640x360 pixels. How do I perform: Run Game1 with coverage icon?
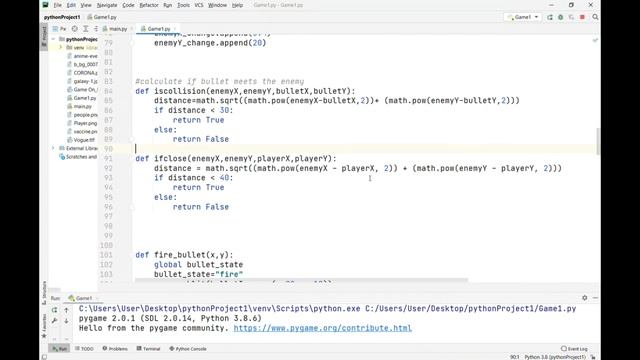[x=571, y=17]
